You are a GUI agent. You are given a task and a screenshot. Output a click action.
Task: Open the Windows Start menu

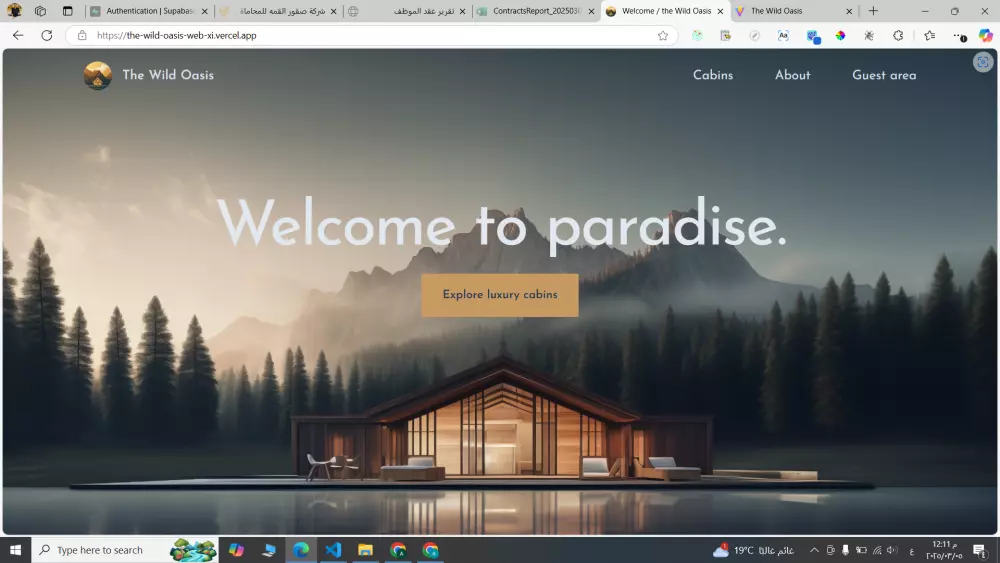click(15, 550)
